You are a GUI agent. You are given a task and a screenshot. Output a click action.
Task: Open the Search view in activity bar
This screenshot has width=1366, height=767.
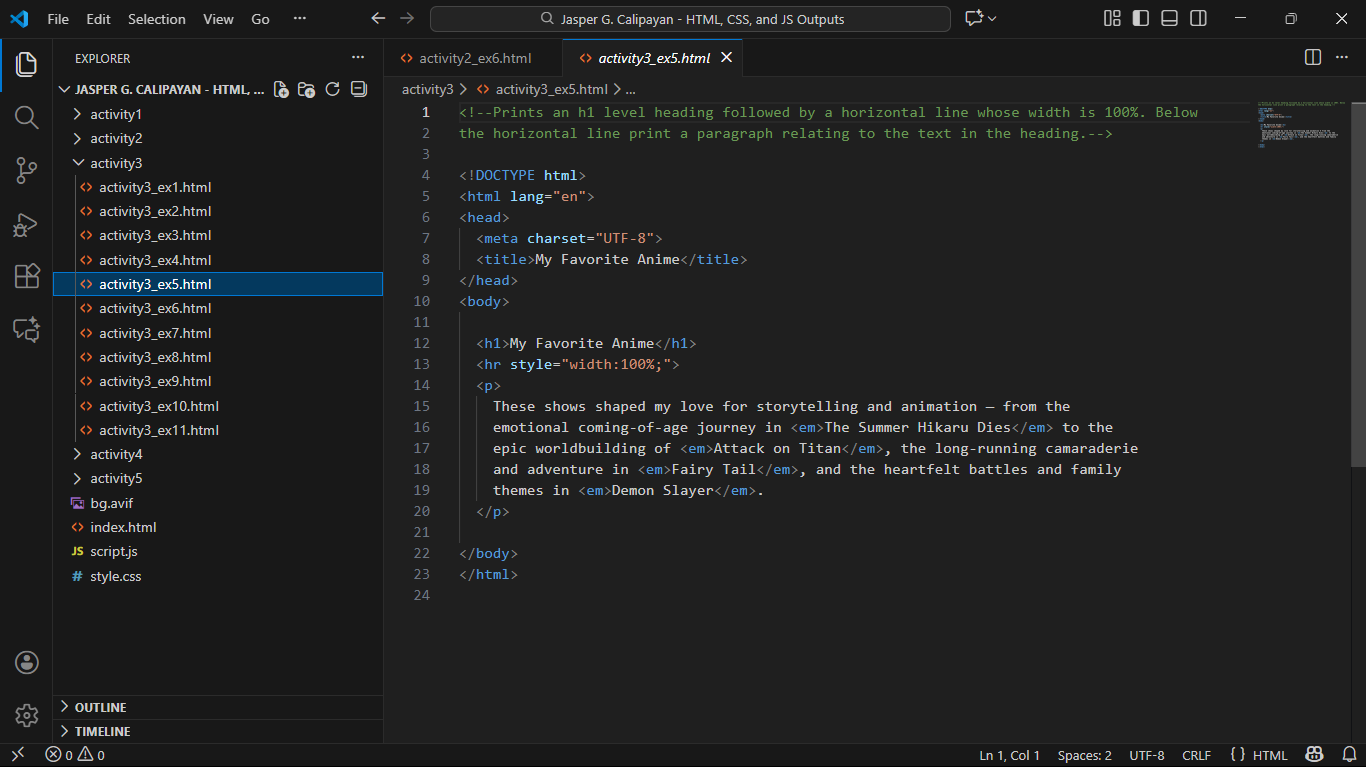pyautogui.click(x=26, y=117)
